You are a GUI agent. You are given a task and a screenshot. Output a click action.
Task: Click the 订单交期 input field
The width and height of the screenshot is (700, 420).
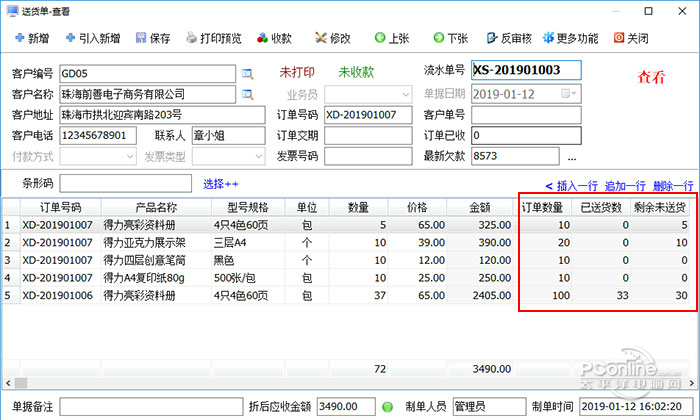click(x=368, y=136)
